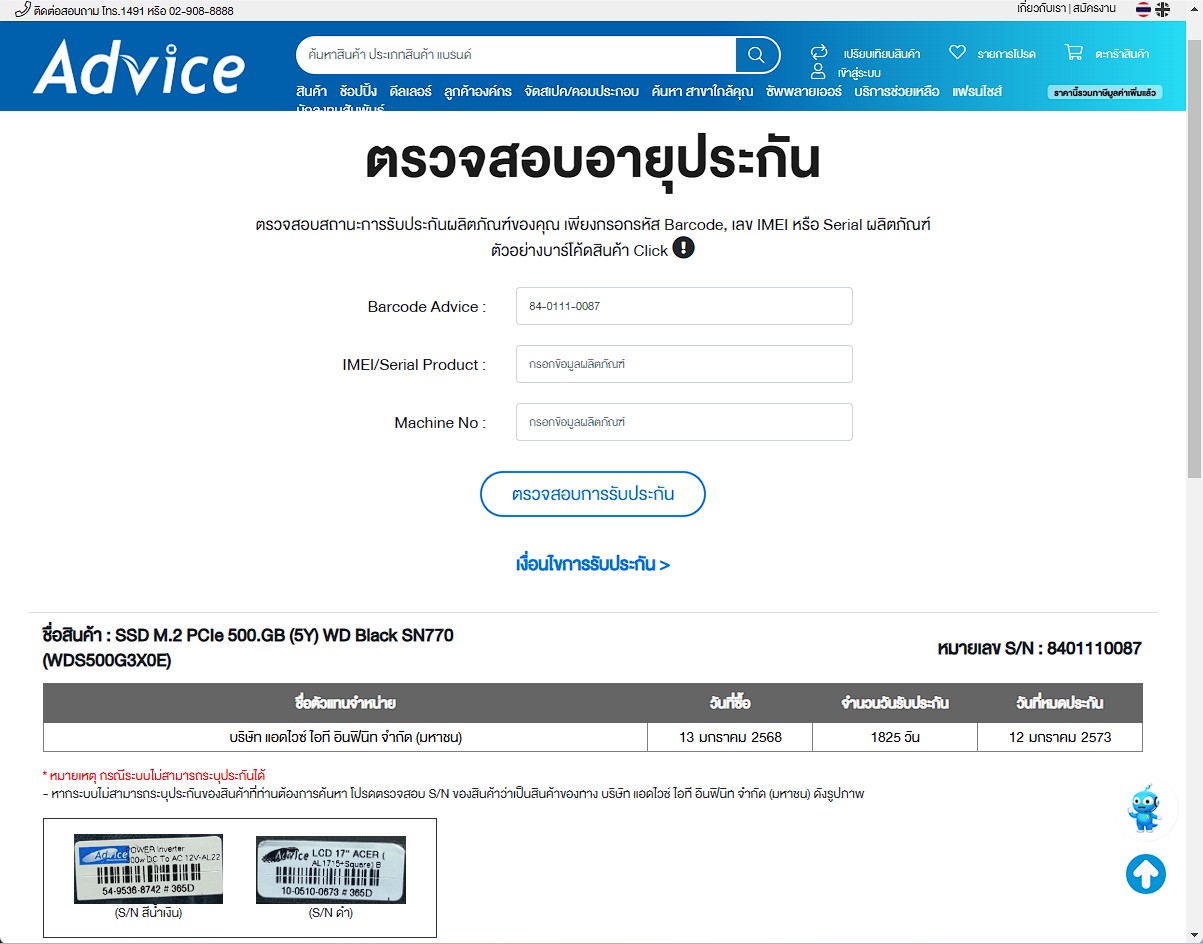Viewport: 1203px width, 944px height.
Task: Click the user login icon (เข้าสู่ระบบ)
Action: click(819, 72)
